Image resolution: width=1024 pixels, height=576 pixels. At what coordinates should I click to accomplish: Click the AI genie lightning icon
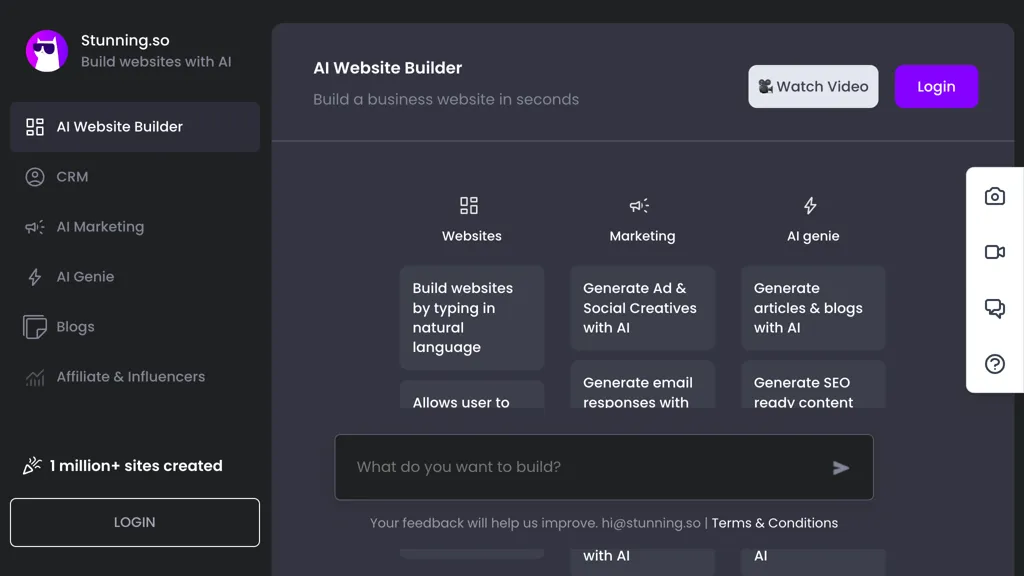(810, 206)
